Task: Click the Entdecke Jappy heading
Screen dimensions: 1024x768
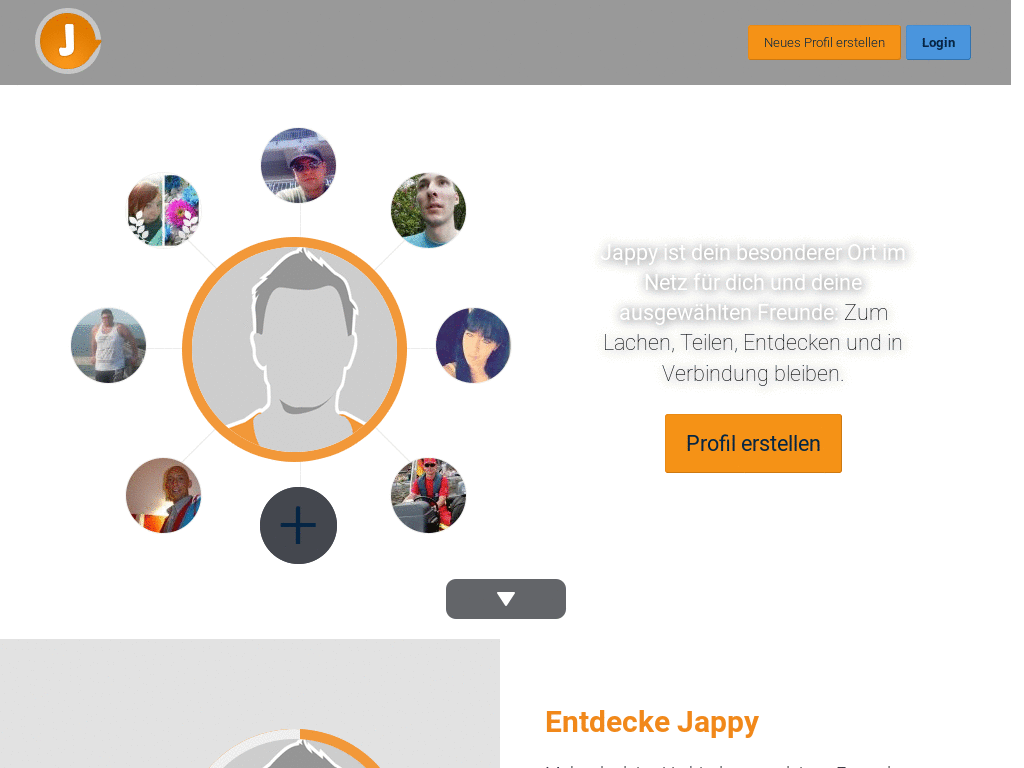Action: [x=652, y=722]
